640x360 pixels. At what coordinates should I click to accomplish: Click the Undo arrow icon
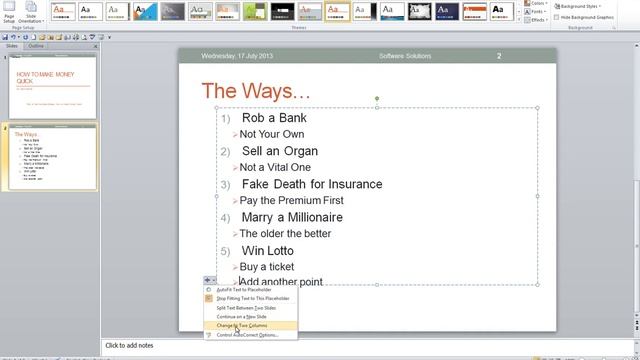tap(13, 37)
